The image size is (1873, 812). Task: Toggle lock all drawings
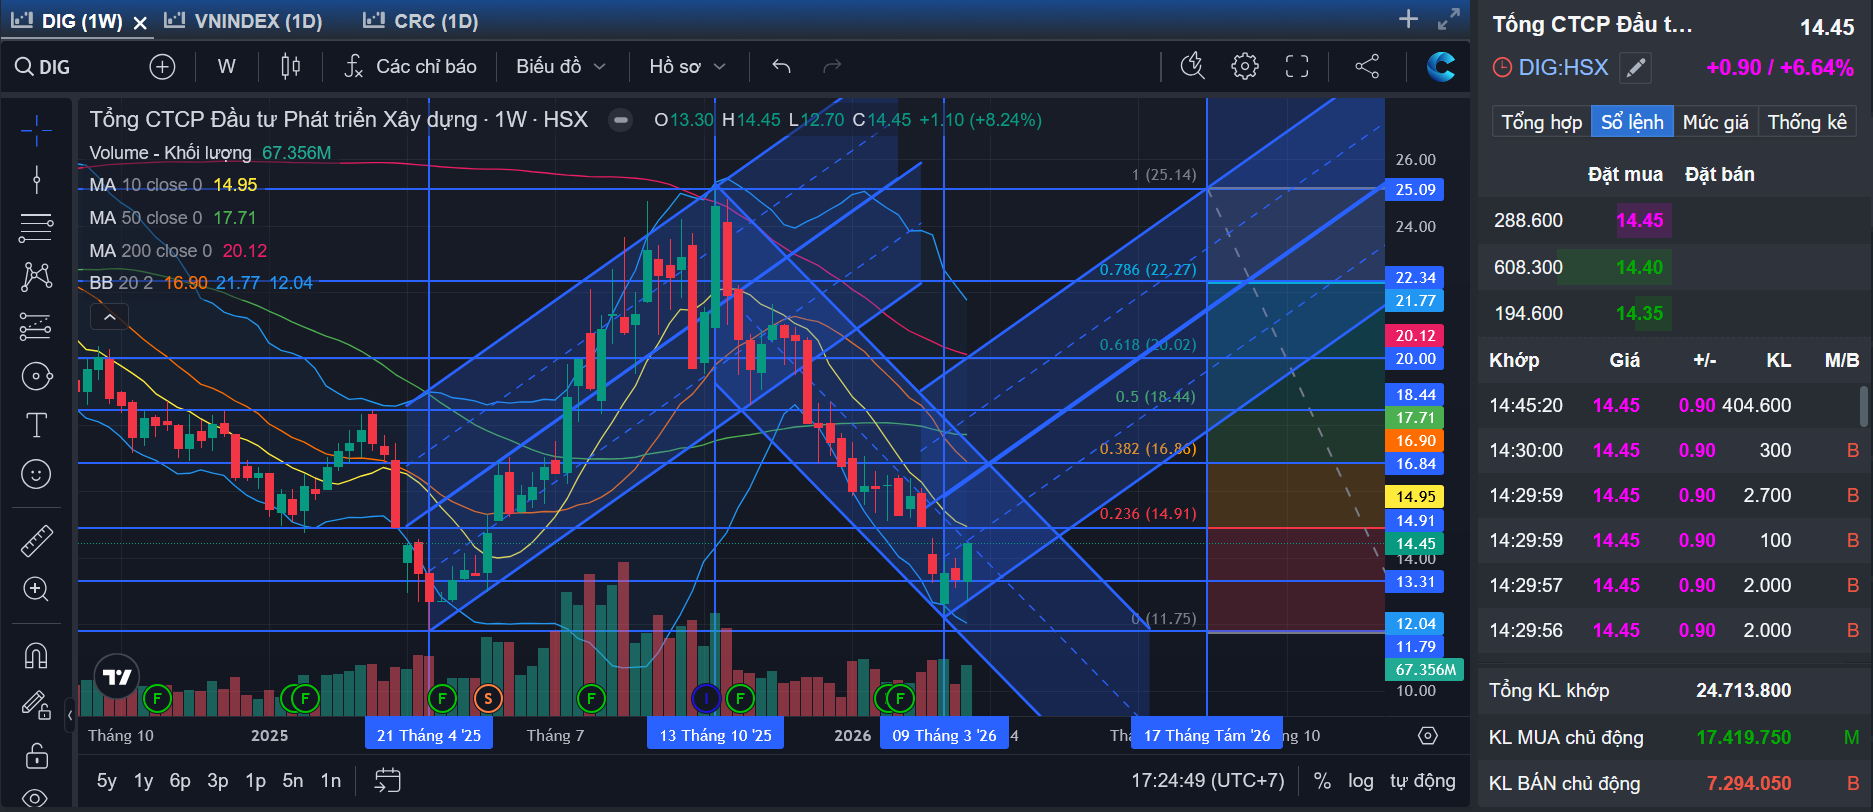tap(36, 755)
